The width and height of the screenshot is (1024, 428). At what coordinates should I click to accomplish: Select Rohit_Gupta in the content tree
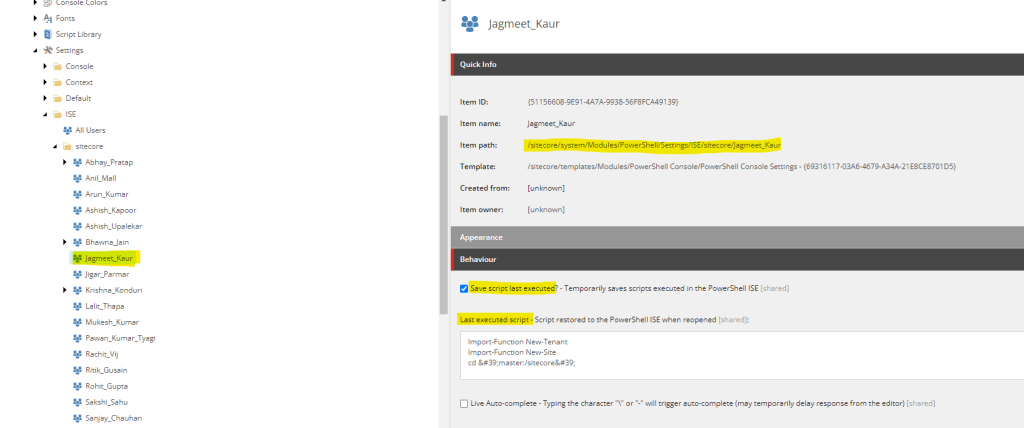(107, 386)
